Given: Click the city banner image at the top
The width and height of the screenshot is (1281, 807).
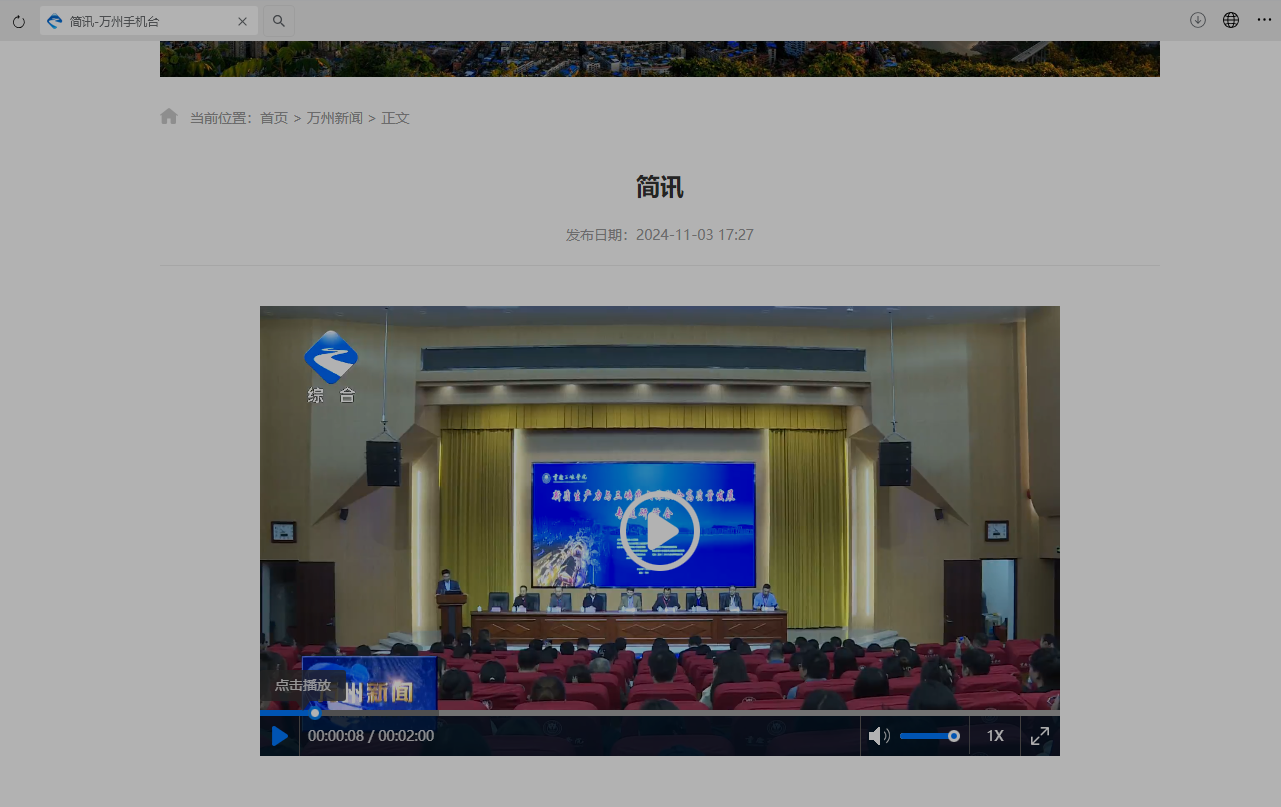Looking at the screenshot, I should pos(659,59).
